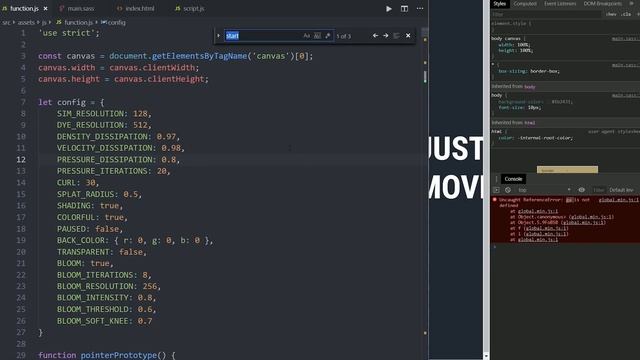Toggle Find in Selection icon
The width and height of the screenshot is (640, 360).
click(396, 36)
